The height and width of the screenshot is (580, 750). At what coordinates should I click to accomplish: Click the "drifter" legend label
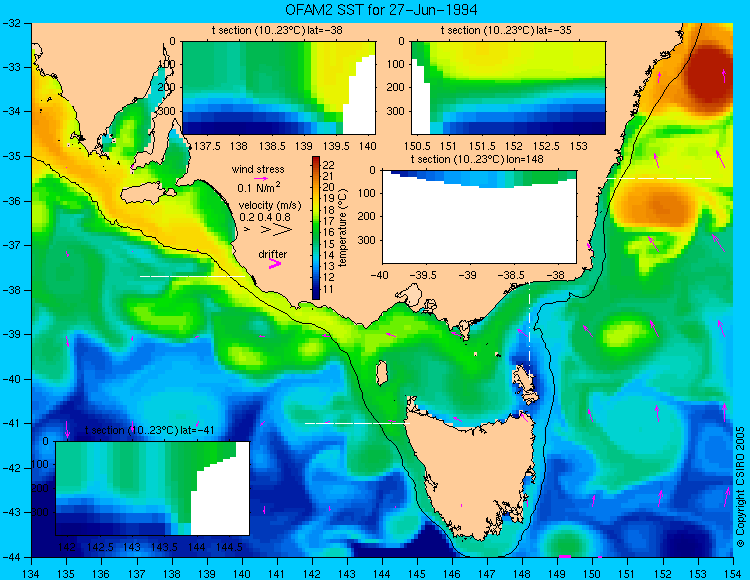273,254
